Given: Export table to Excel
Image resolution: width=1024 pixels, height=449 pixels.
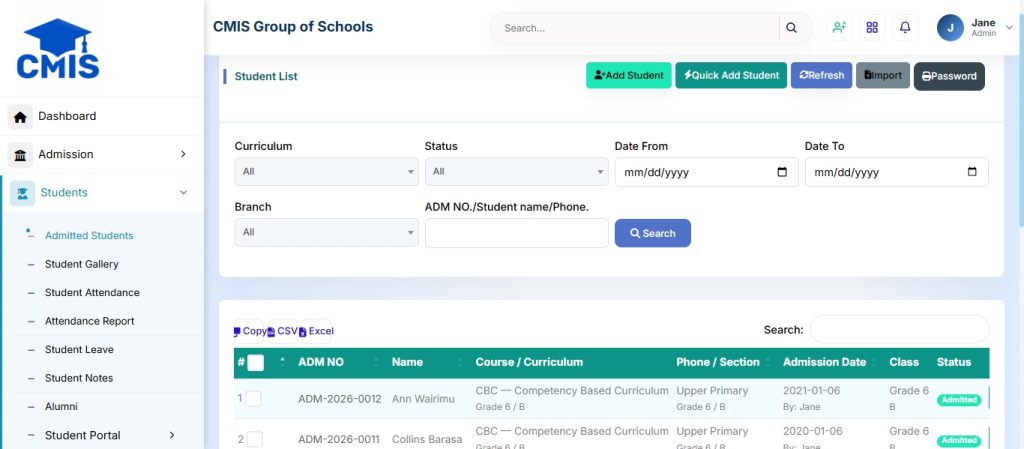Looking at the screenshot, I should [x=316, y=332].
